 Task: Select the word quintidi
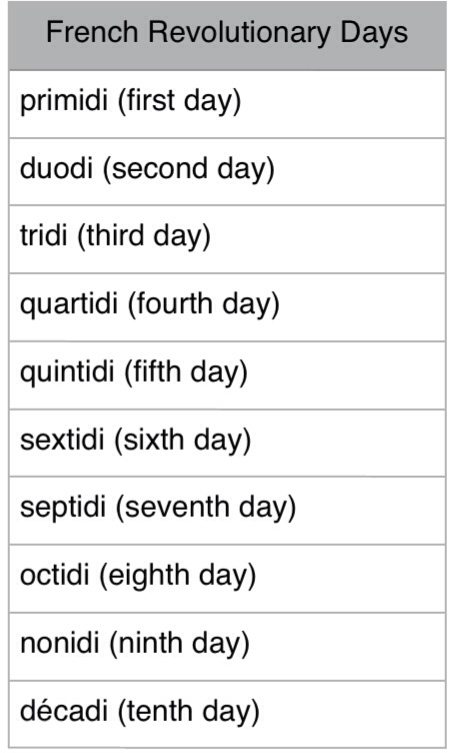[x=67, y=372]
